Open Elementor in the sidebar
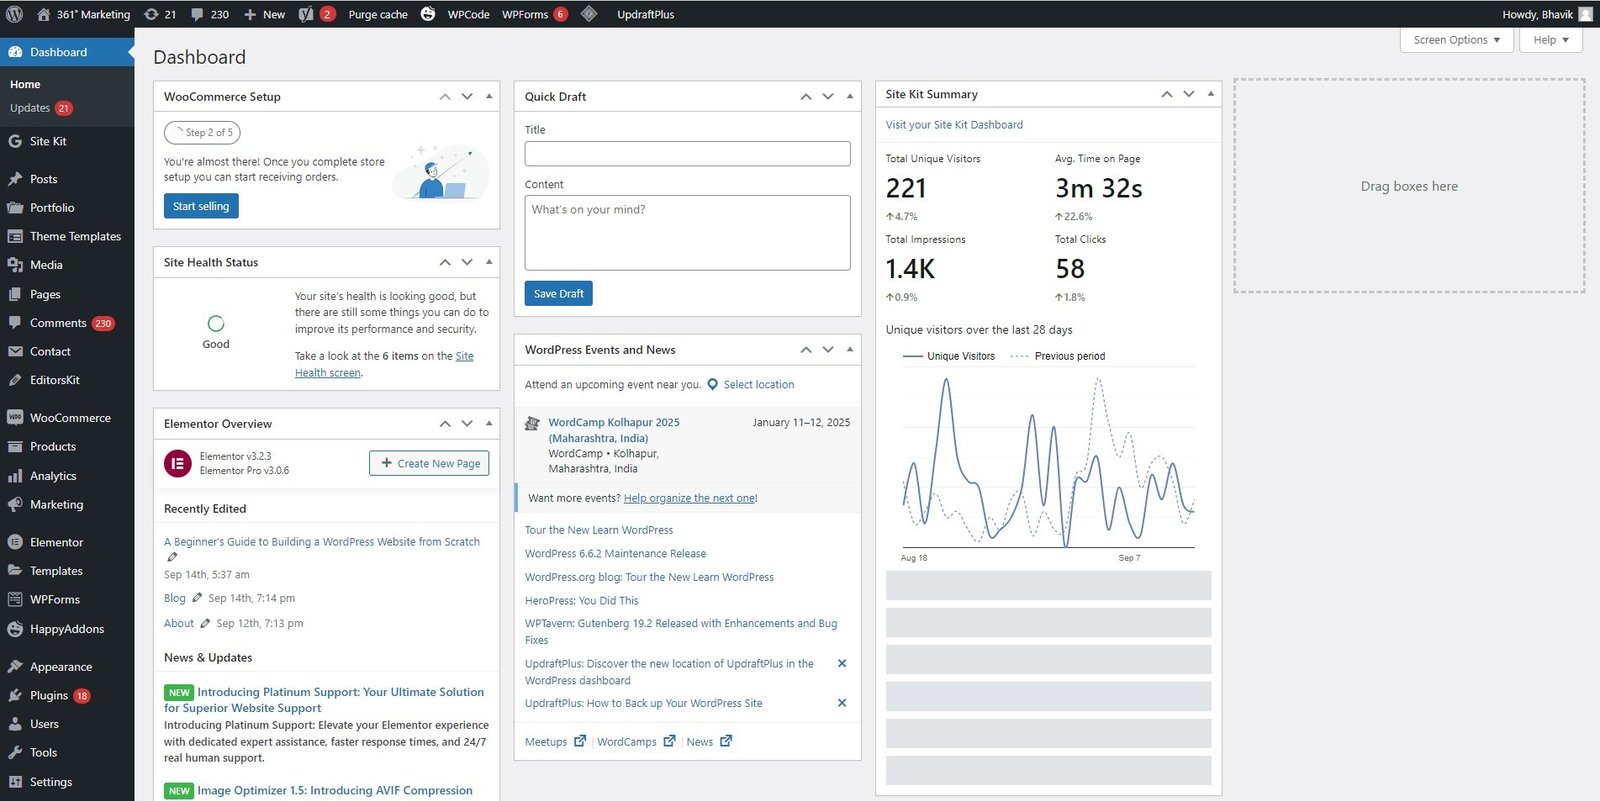This screenshot has height=801, width=1600. (x=56, y=542)
